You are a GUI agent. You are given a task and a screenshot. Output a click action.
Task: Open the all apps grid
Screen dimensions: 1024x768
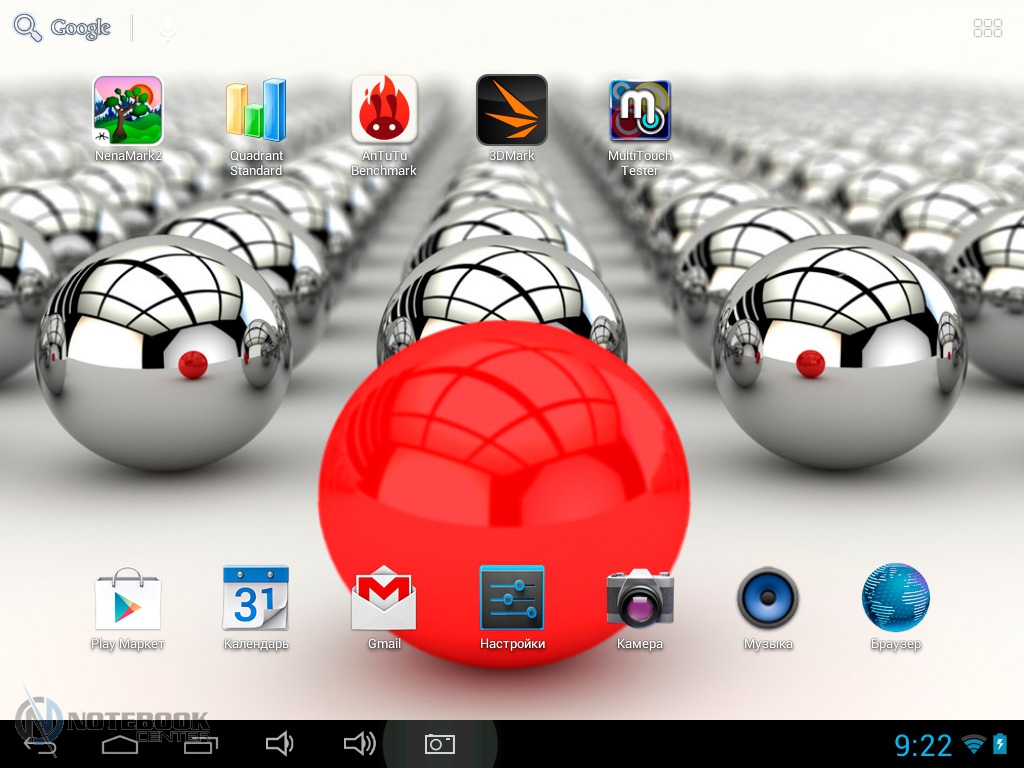point(987,28)
